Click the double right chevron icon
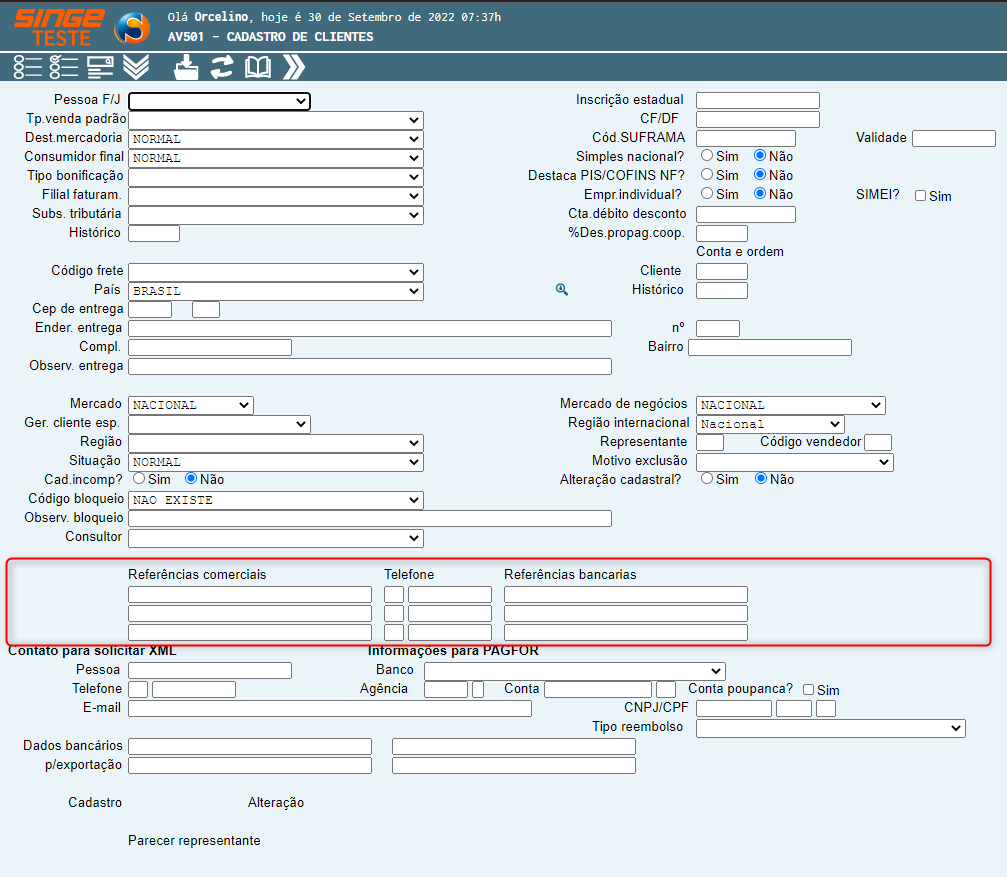The height and width of the screenshot is (877, 1007). pyautogui.click(x=294, y=67)
